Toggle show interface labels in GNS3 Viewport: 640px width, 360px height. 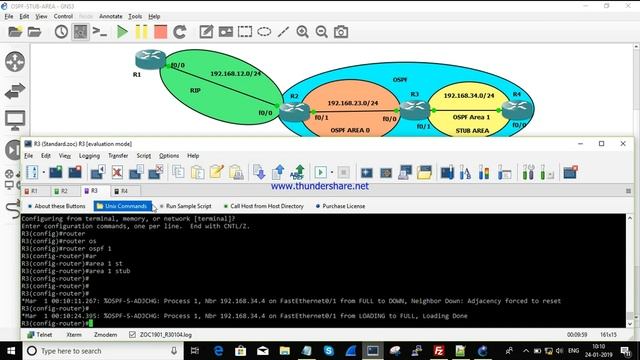[80, 32]
